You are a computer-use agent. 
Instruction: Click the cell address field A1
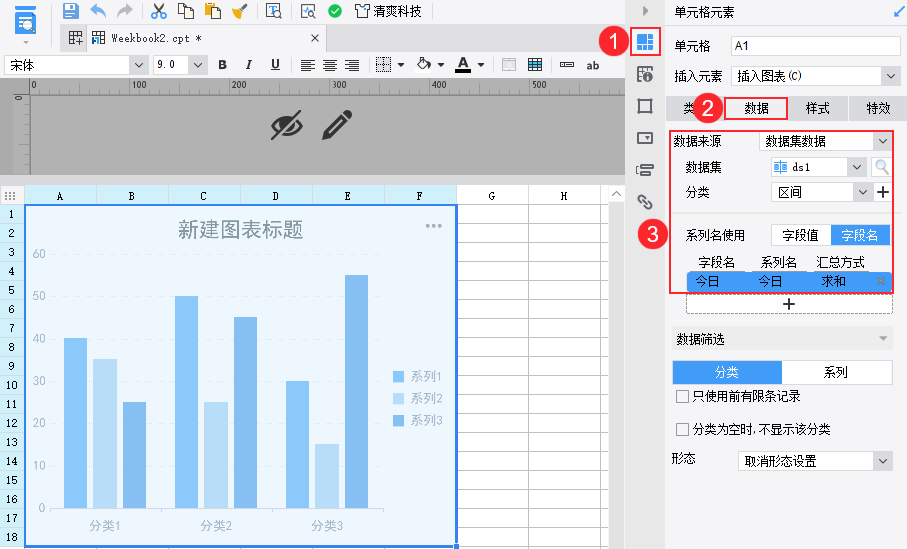pyautogui.click(x=815, y=46)
